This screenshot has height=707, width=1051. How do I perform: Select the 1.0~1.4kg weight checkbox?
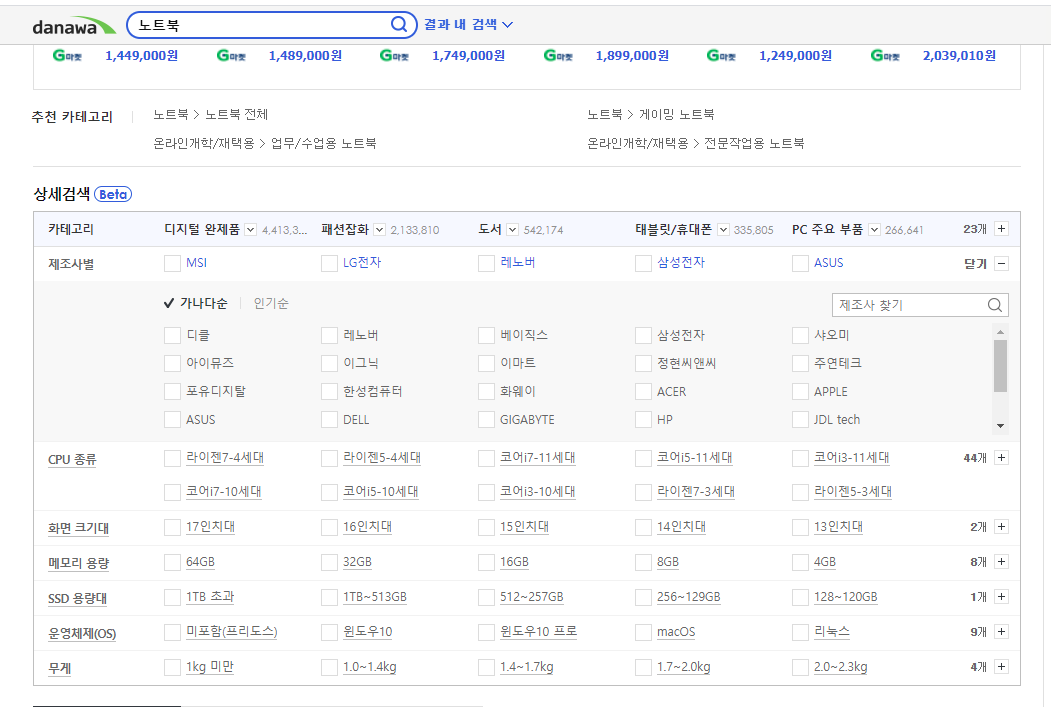point(329,667)
